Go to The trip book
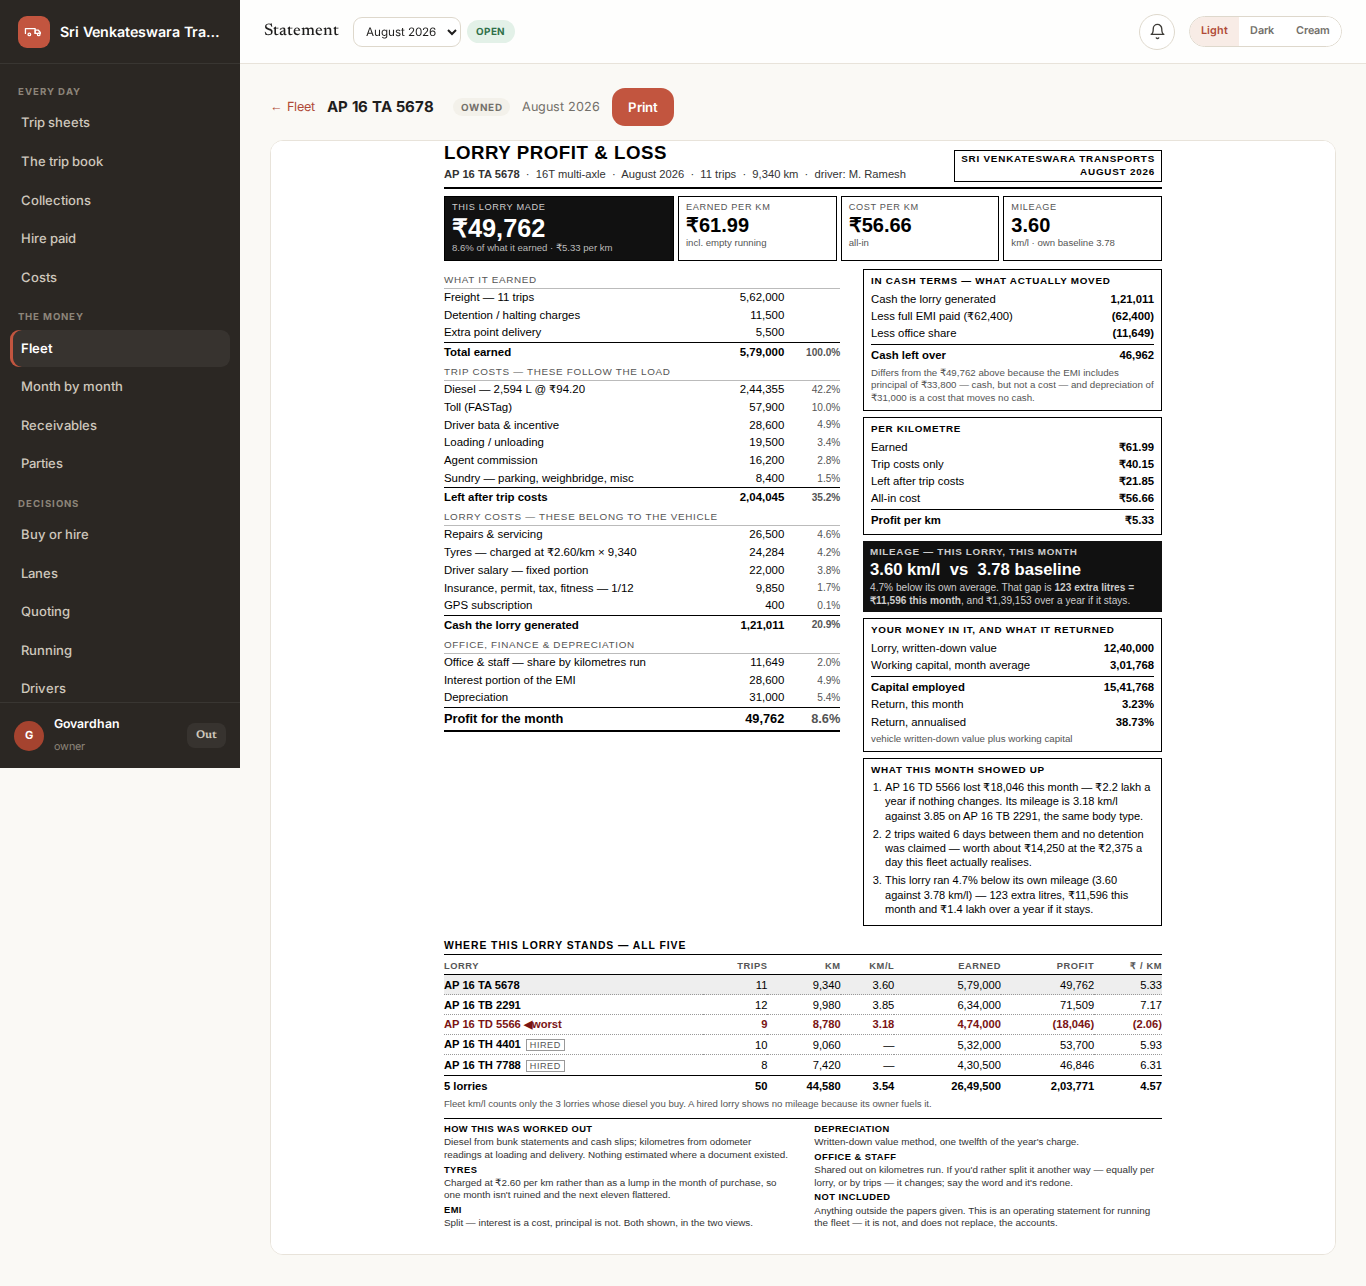 click(x=120, y=162)
